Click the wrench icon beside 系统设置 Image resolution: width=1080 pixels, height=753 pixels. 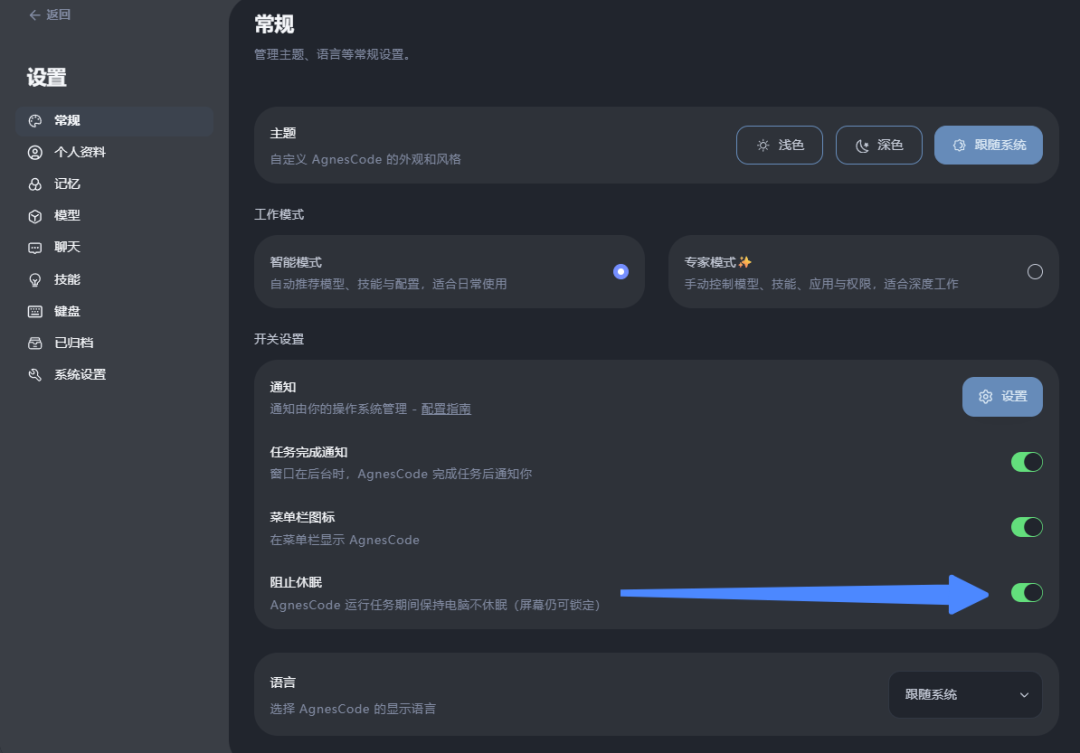tap(35, 375)
